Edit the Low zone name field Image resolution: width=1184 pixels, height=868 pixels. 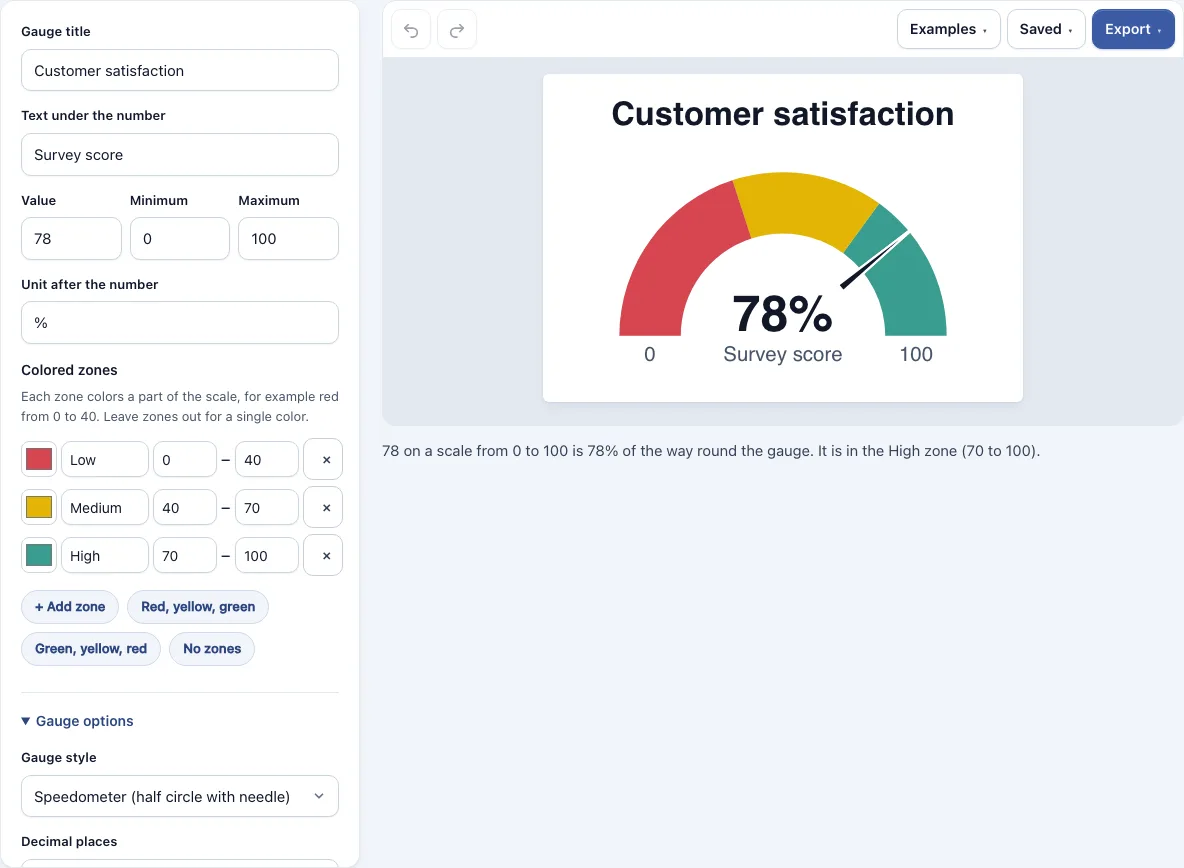tap(105, 460)
